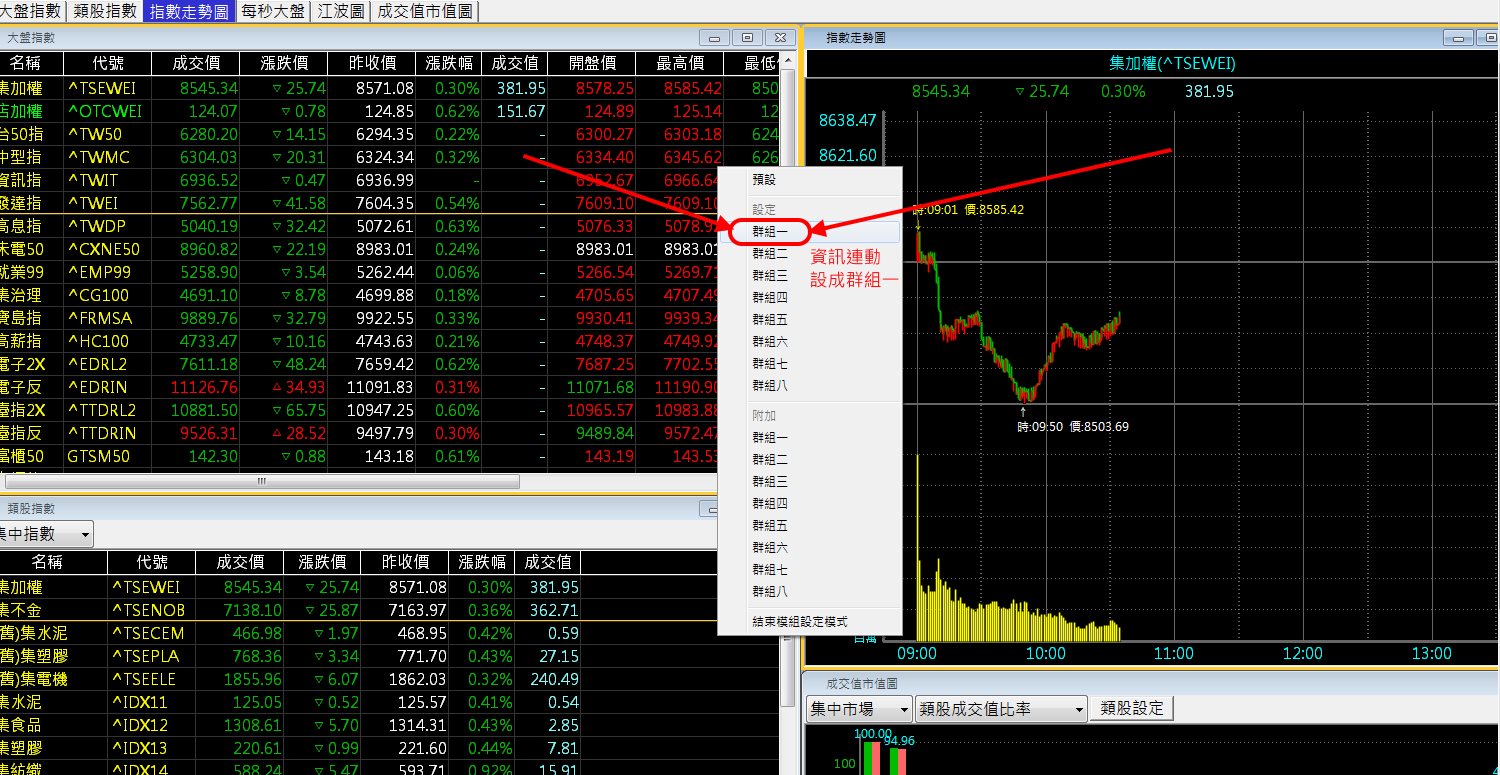Click the 09:50 low price marker on chart
The image size is (1500, 775).
1023,410
